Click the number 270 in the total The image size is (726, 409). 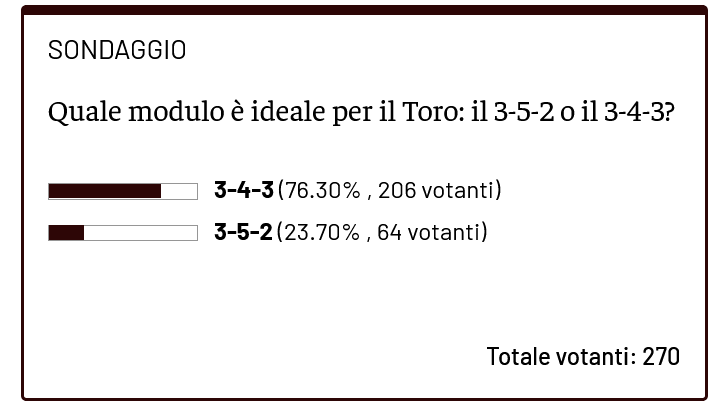point(660,356)
